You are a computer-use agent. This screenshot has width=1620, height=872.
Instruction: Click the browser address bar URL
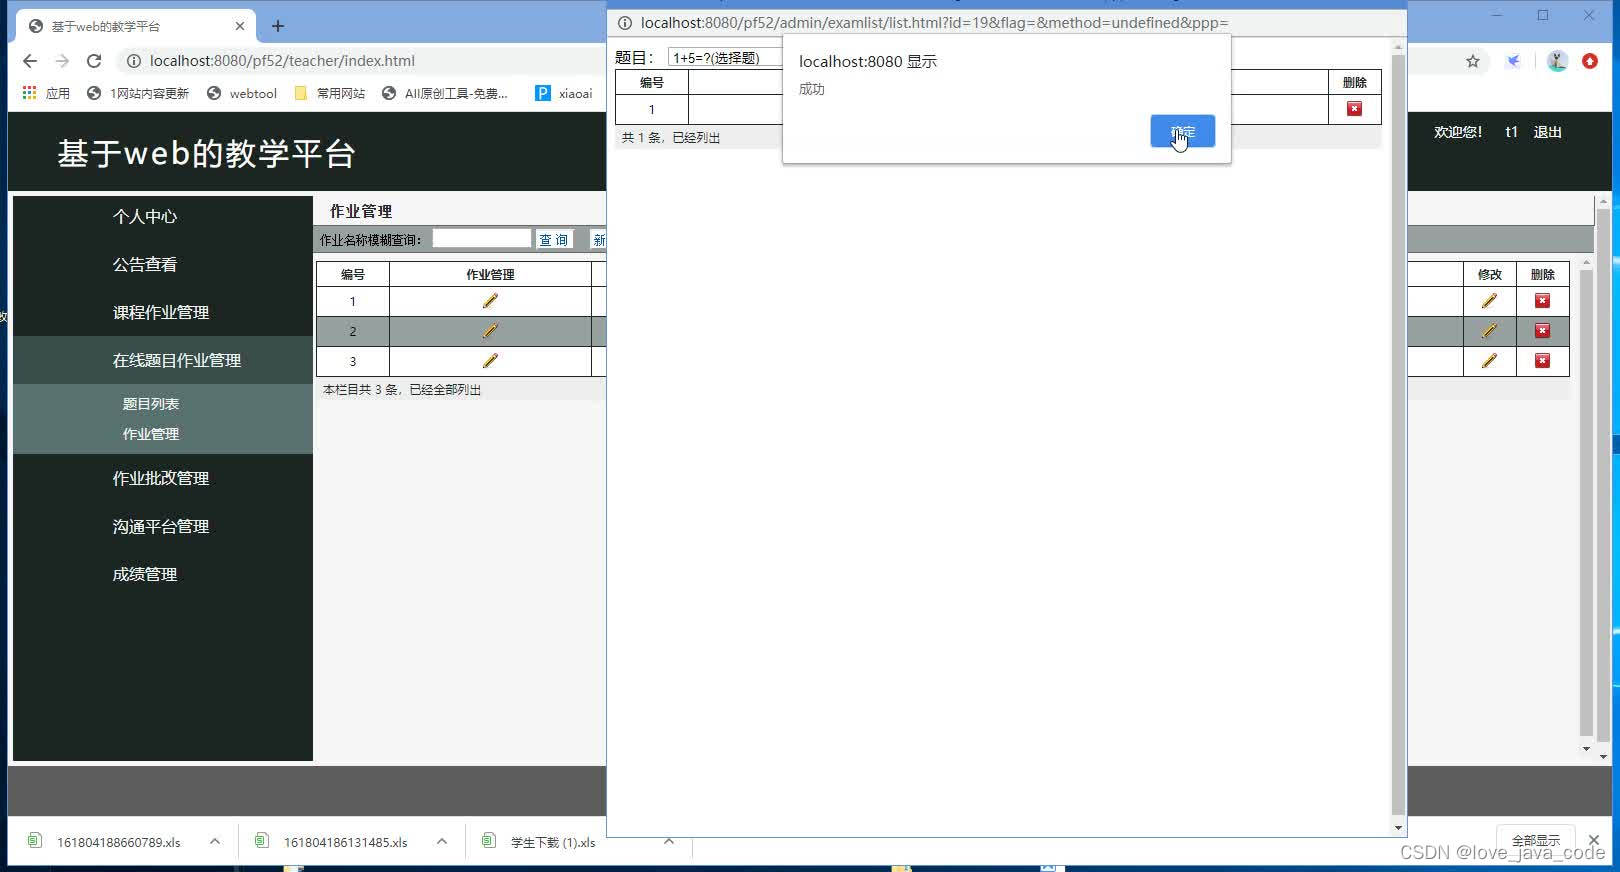pos(282,61)
